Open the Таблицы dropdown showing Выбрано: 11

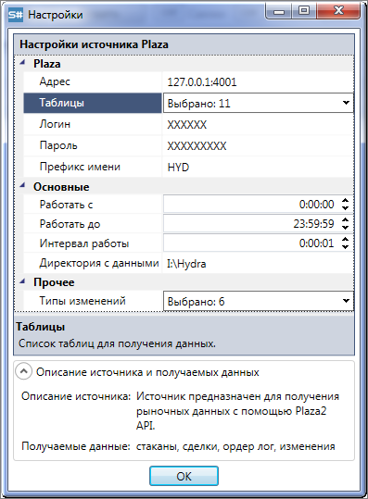258,103
